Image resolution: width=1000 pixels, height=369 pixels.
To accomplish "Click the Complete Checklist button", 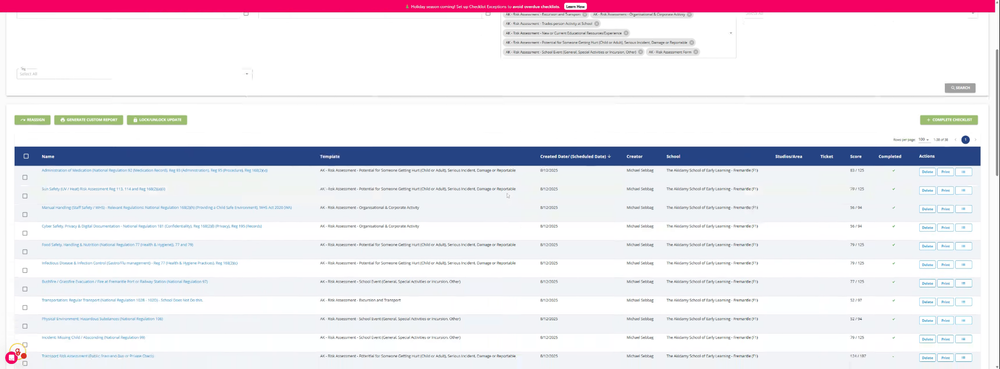I will click(949, 120).
